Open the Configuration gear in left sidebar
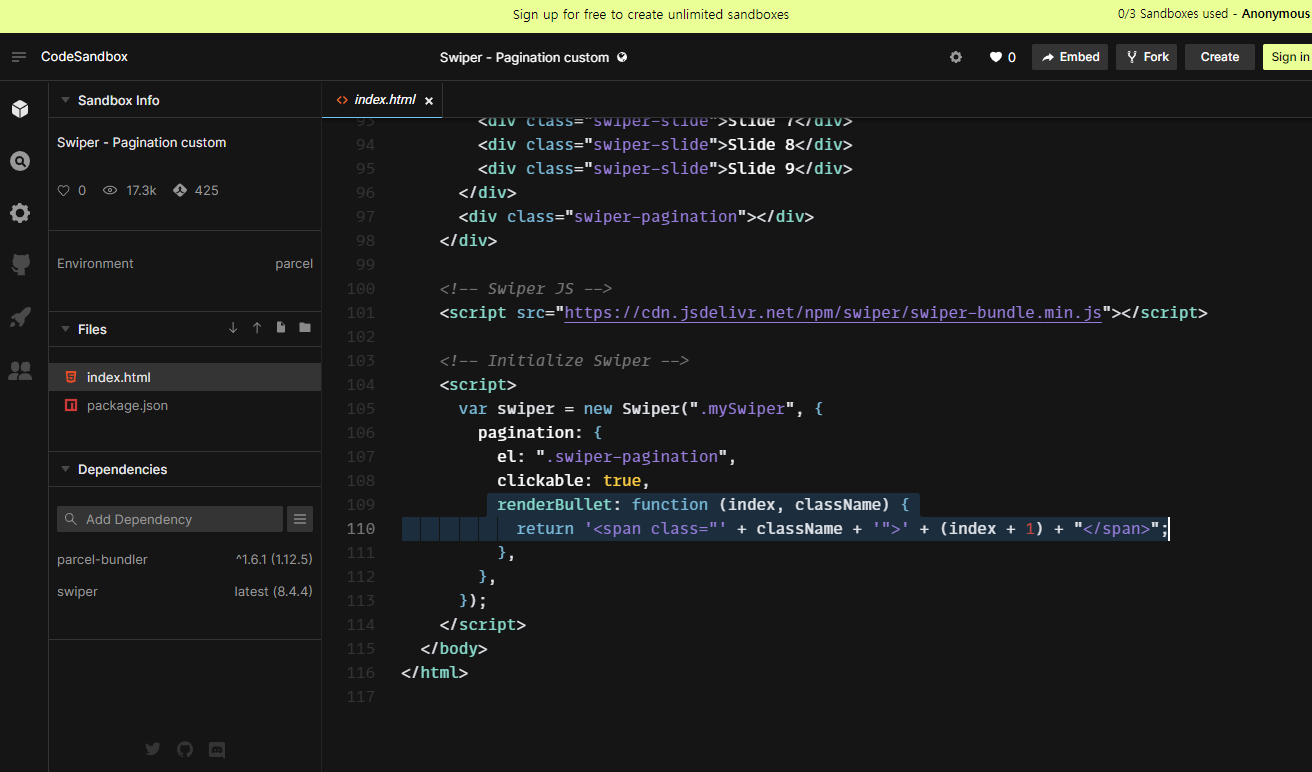Image resolution: width=1312 pixels, height=772 pixels. 20,213
